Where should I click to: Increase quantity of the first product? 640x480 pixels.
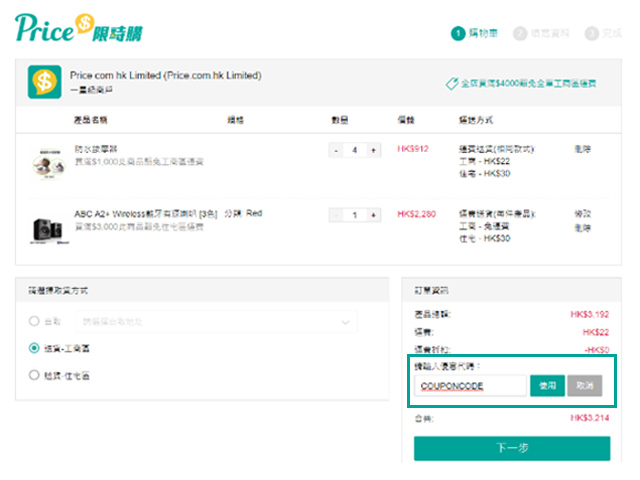pyautogui.click(x=374, y=150)
